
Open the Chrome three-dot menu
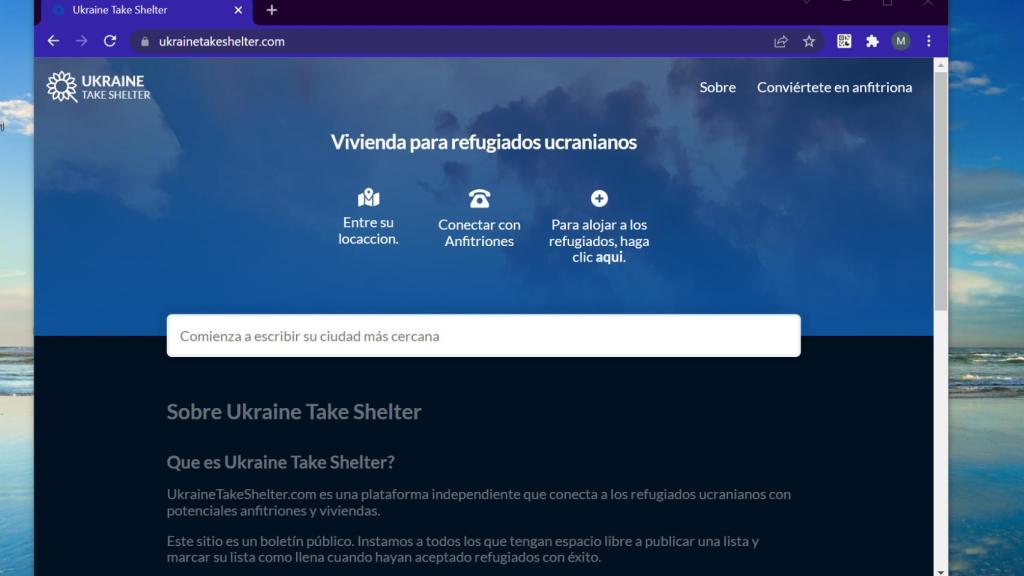click(929, 41)
